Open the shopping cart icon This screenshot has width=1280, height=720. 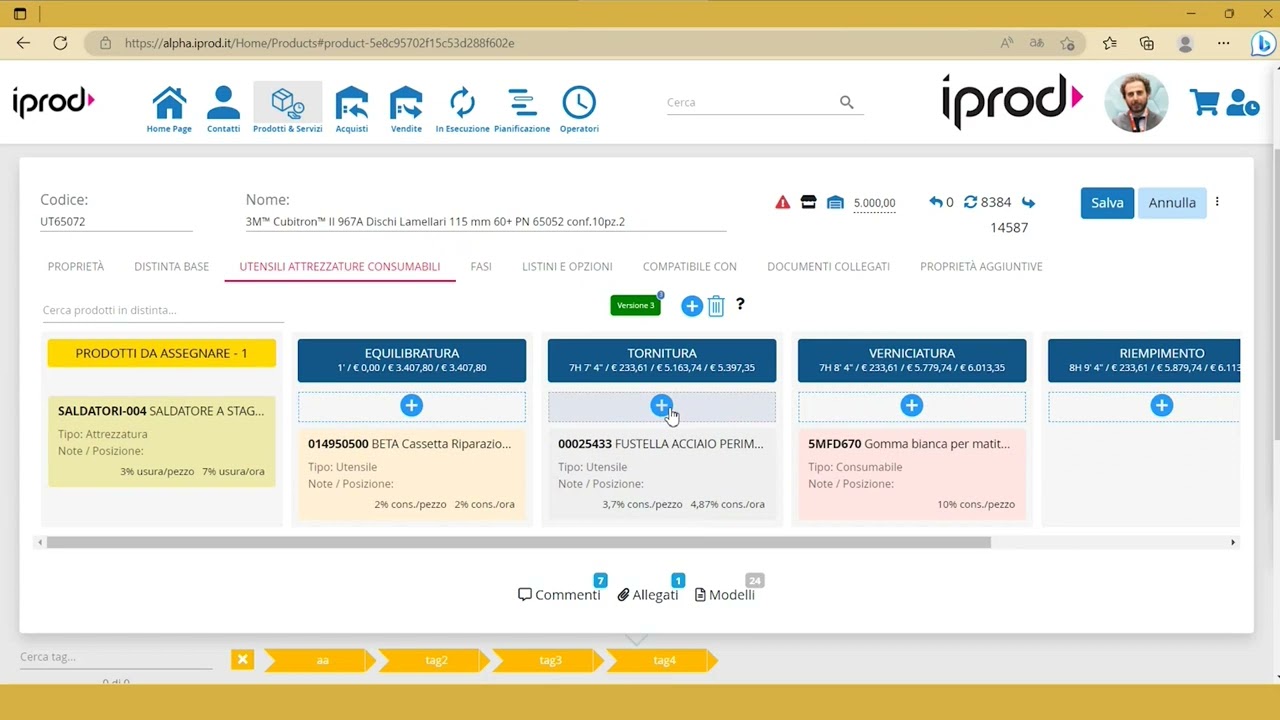click(x=1204, y=102)
